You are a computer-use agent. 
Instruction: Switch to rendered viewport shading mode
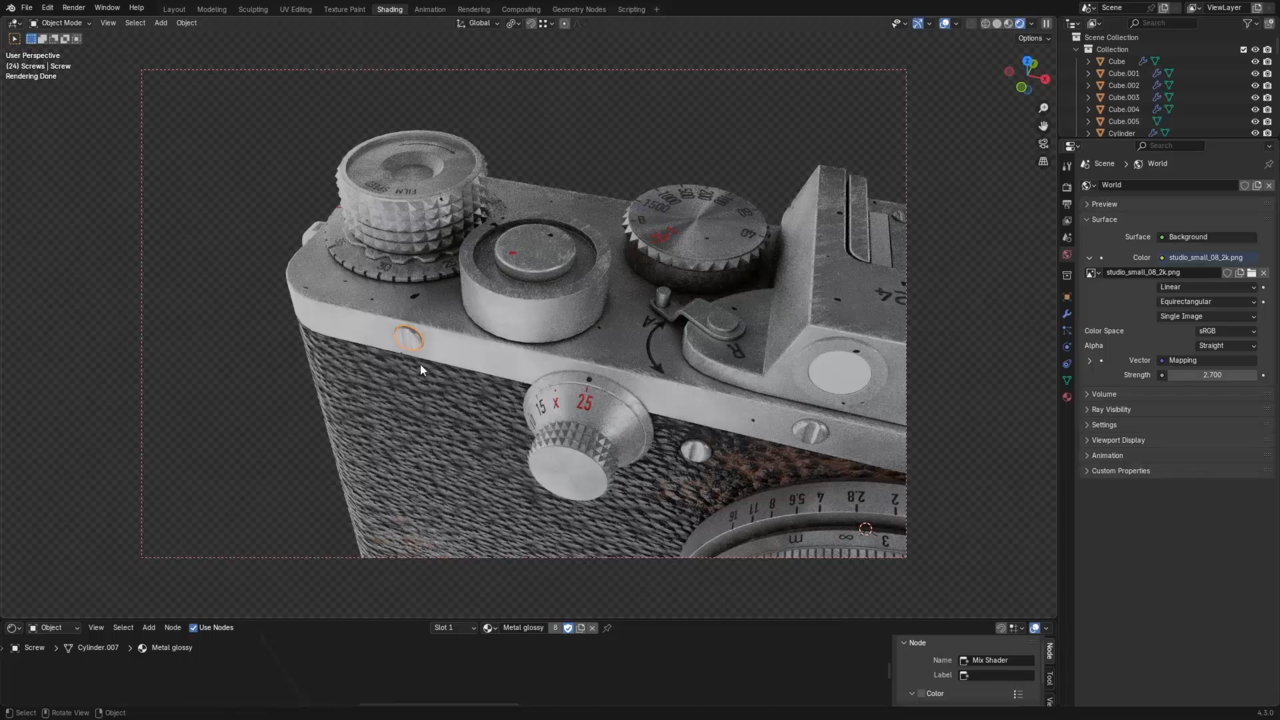(x=1020, y=23)
